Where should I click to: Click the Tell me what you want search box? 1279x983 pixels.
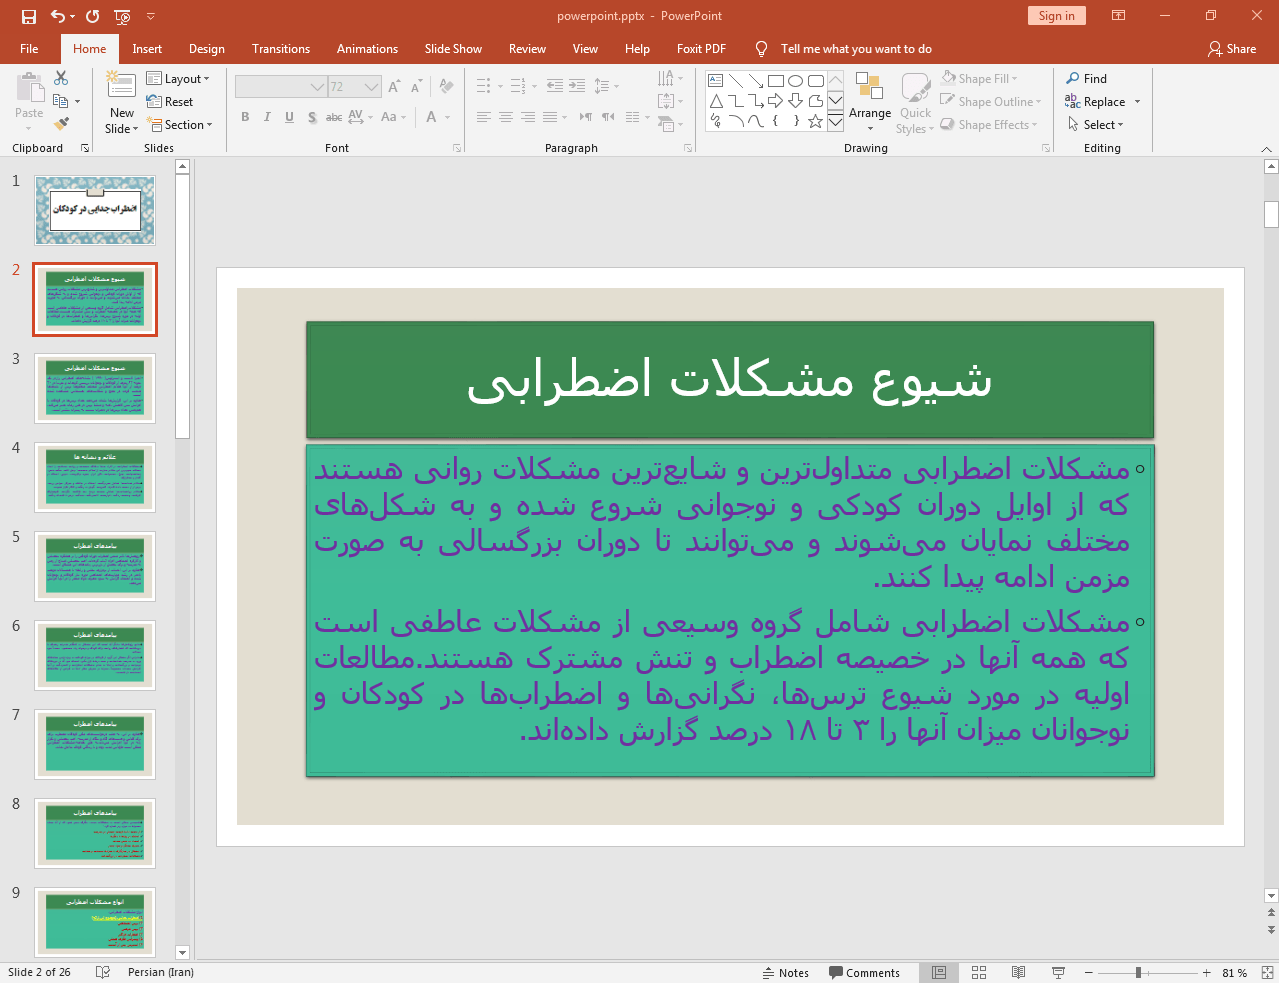tap(856, 49)
